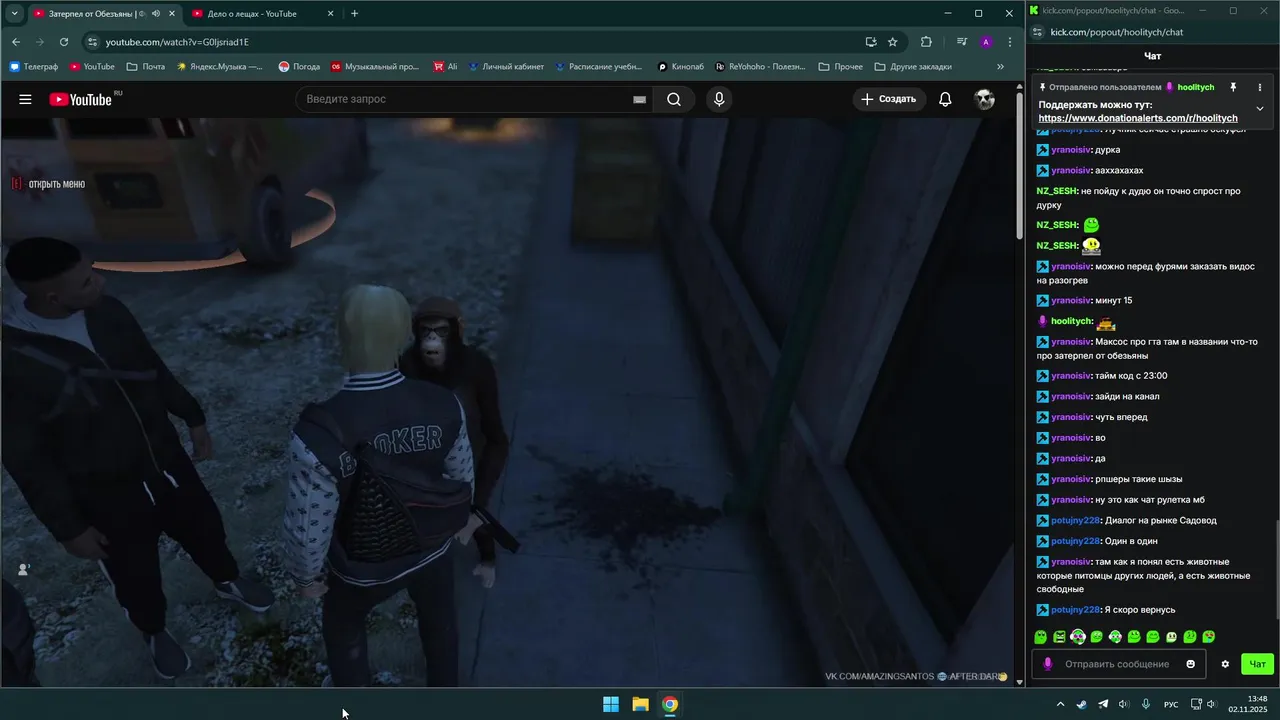Open Музыкальный про... bookmark
Viewport: 1280px width, 720px height.
pos(375,67)
